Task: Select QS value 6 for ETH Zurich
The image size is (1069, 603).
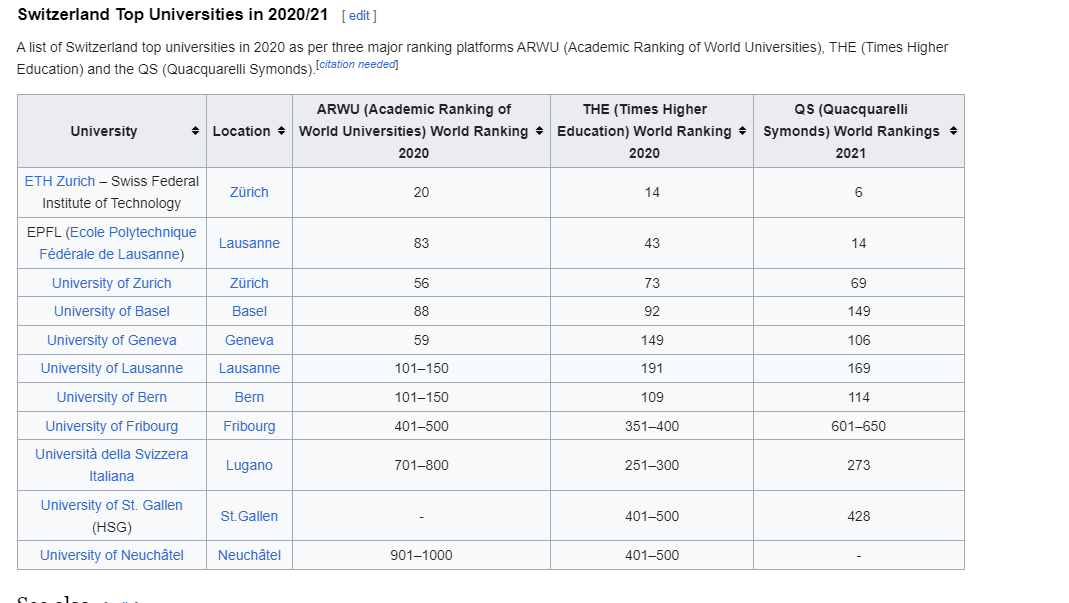Action: pos(859,192)
